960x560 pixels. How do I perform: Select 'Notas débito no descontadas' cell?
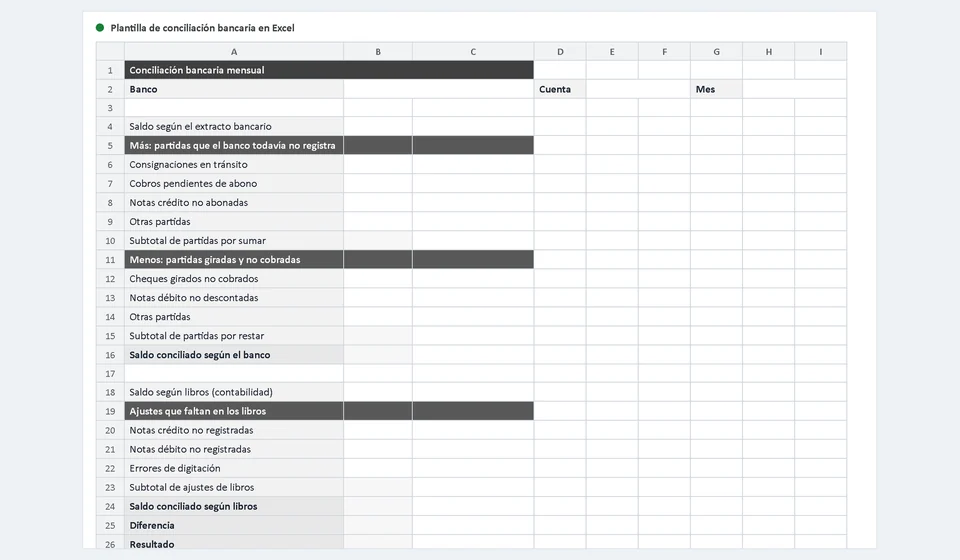[x=234, y=297]
